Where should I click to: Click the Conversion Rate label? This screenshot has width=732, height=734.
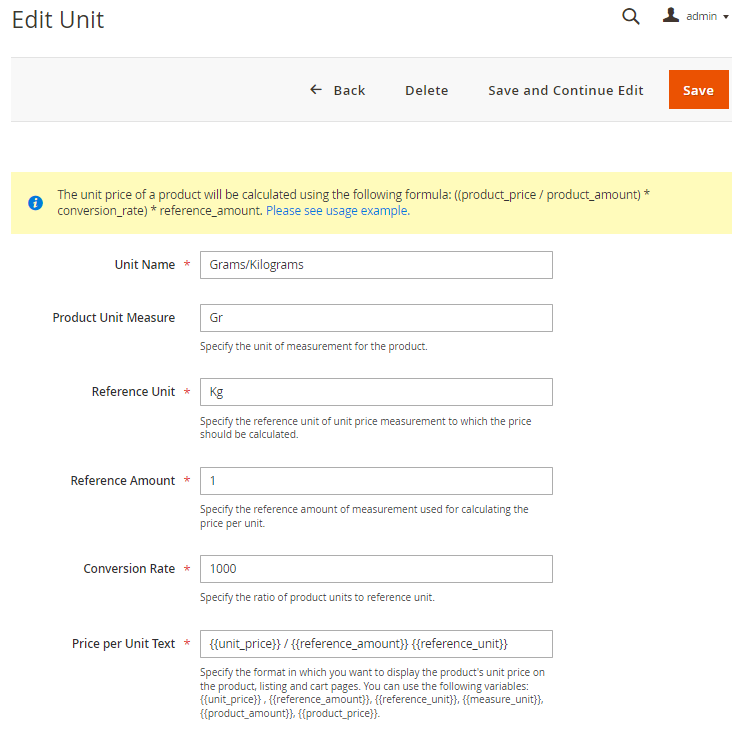click(129, 568)
